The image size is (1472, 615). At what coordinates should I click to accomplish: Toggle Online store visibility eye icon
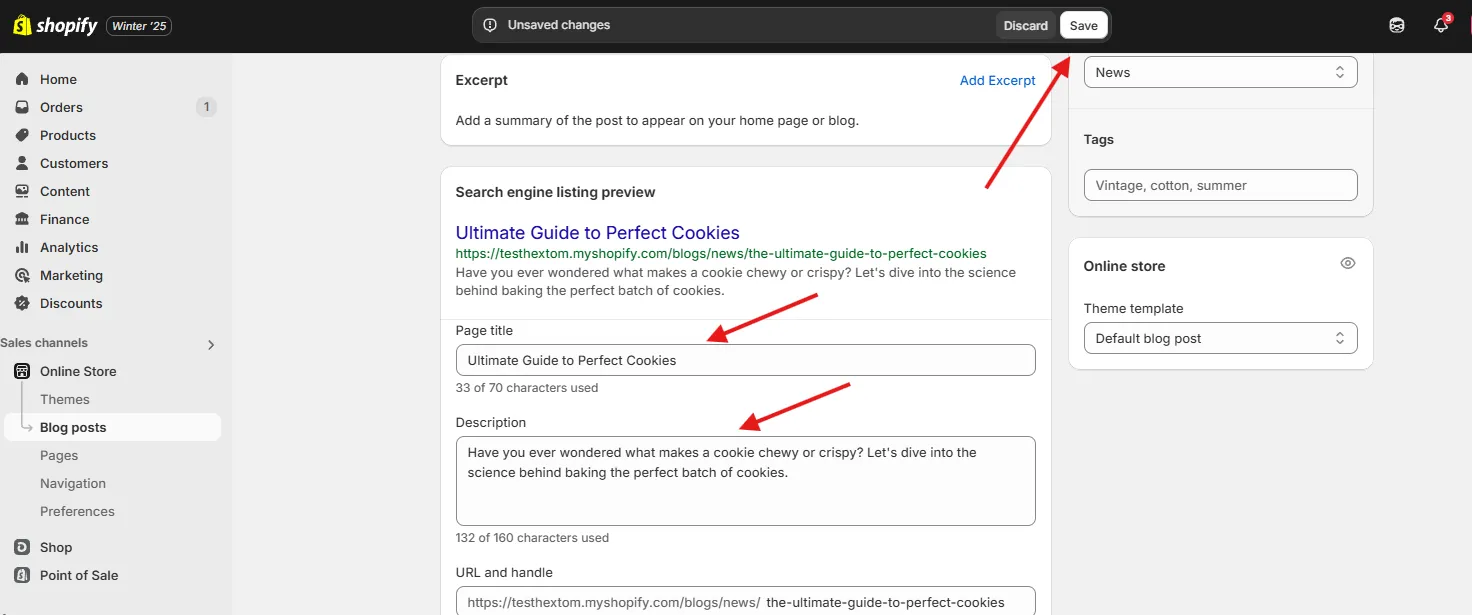1348,264
